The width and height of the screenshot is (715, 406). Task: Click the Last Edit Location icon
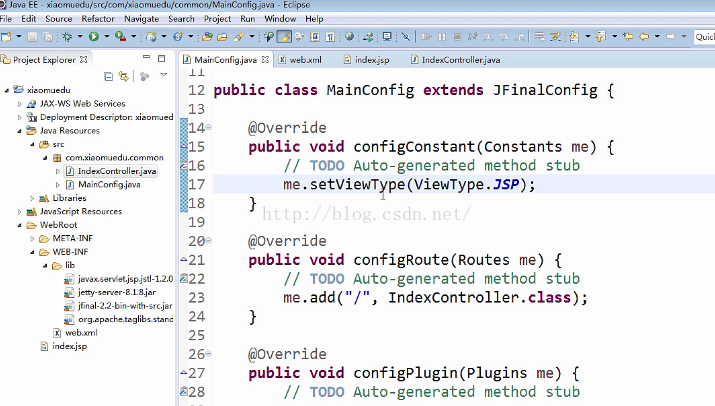(628, 36)
